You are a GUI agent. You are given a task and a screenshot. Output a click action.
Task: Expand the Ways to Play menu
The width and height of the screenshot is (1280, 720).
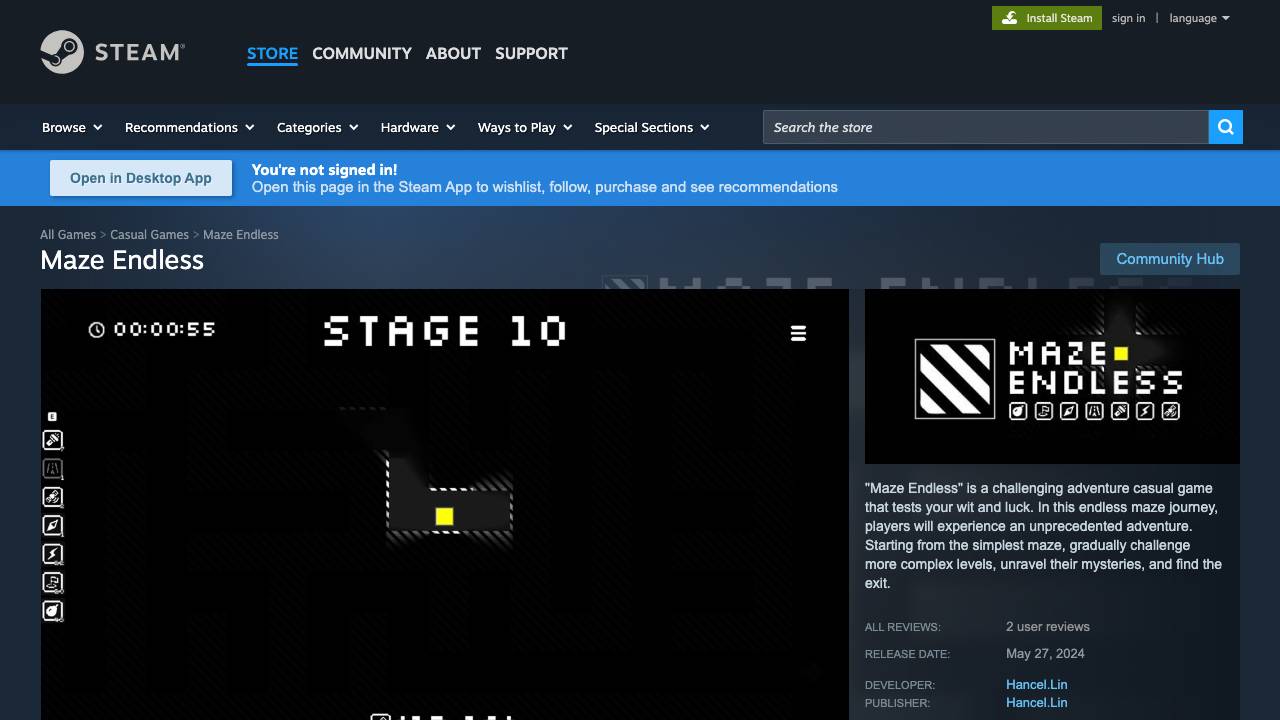[x=525, y=127]
